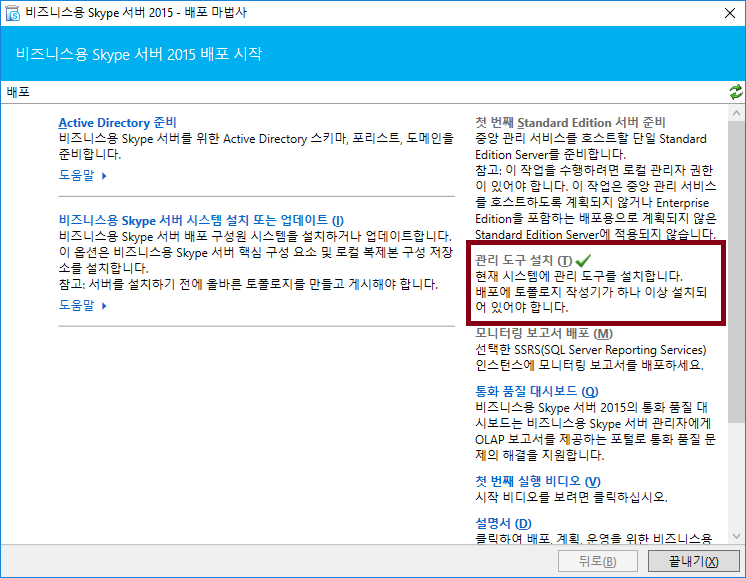Click the green refresh icon
Image resolution: width=746 pixels, height=578 pixels.
coord(736,91)
